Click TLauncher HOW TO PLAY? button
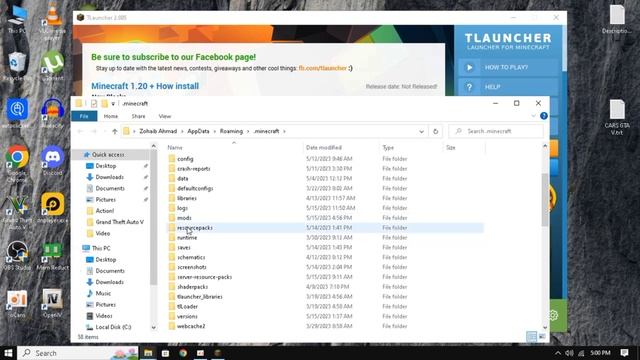 point(508,67)
